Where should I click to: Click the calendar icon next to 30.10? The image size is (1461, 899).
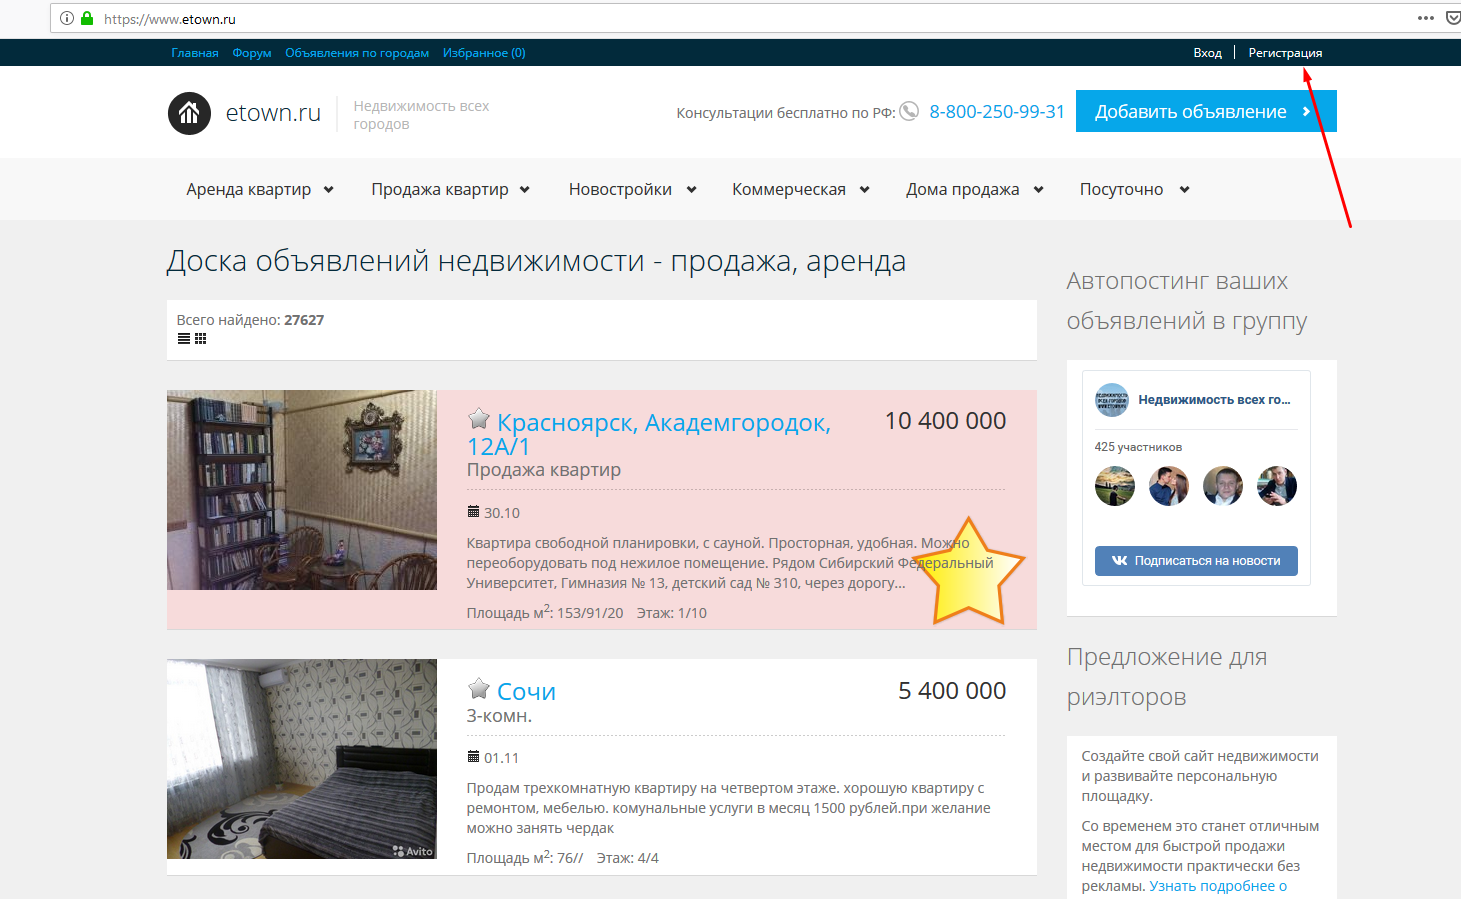[473, 512]
